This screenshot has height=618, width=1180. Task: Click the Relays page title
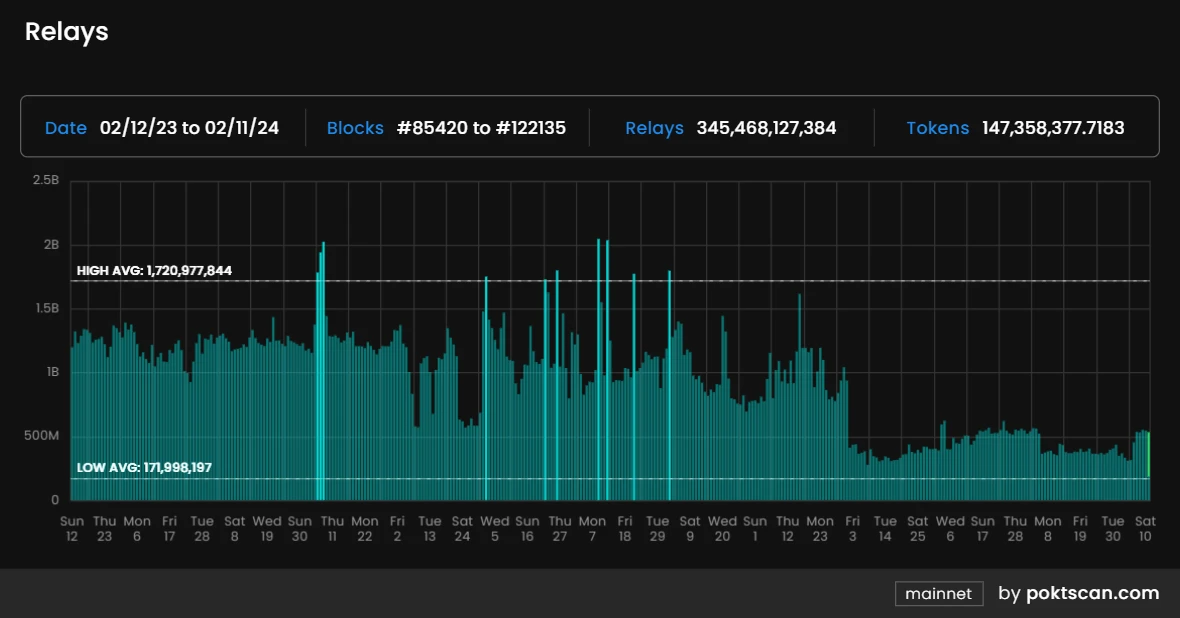point(66,31)
